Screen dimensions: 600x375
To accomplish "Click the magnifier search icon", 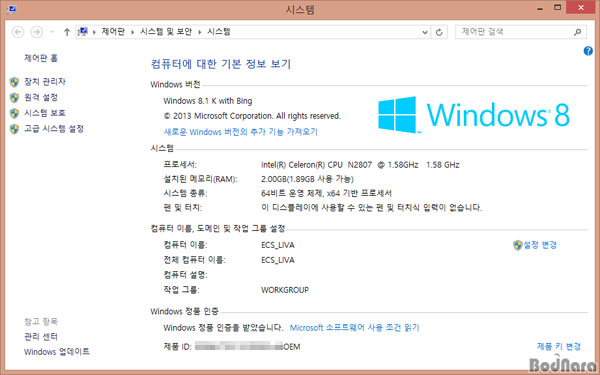I will 578,32.
